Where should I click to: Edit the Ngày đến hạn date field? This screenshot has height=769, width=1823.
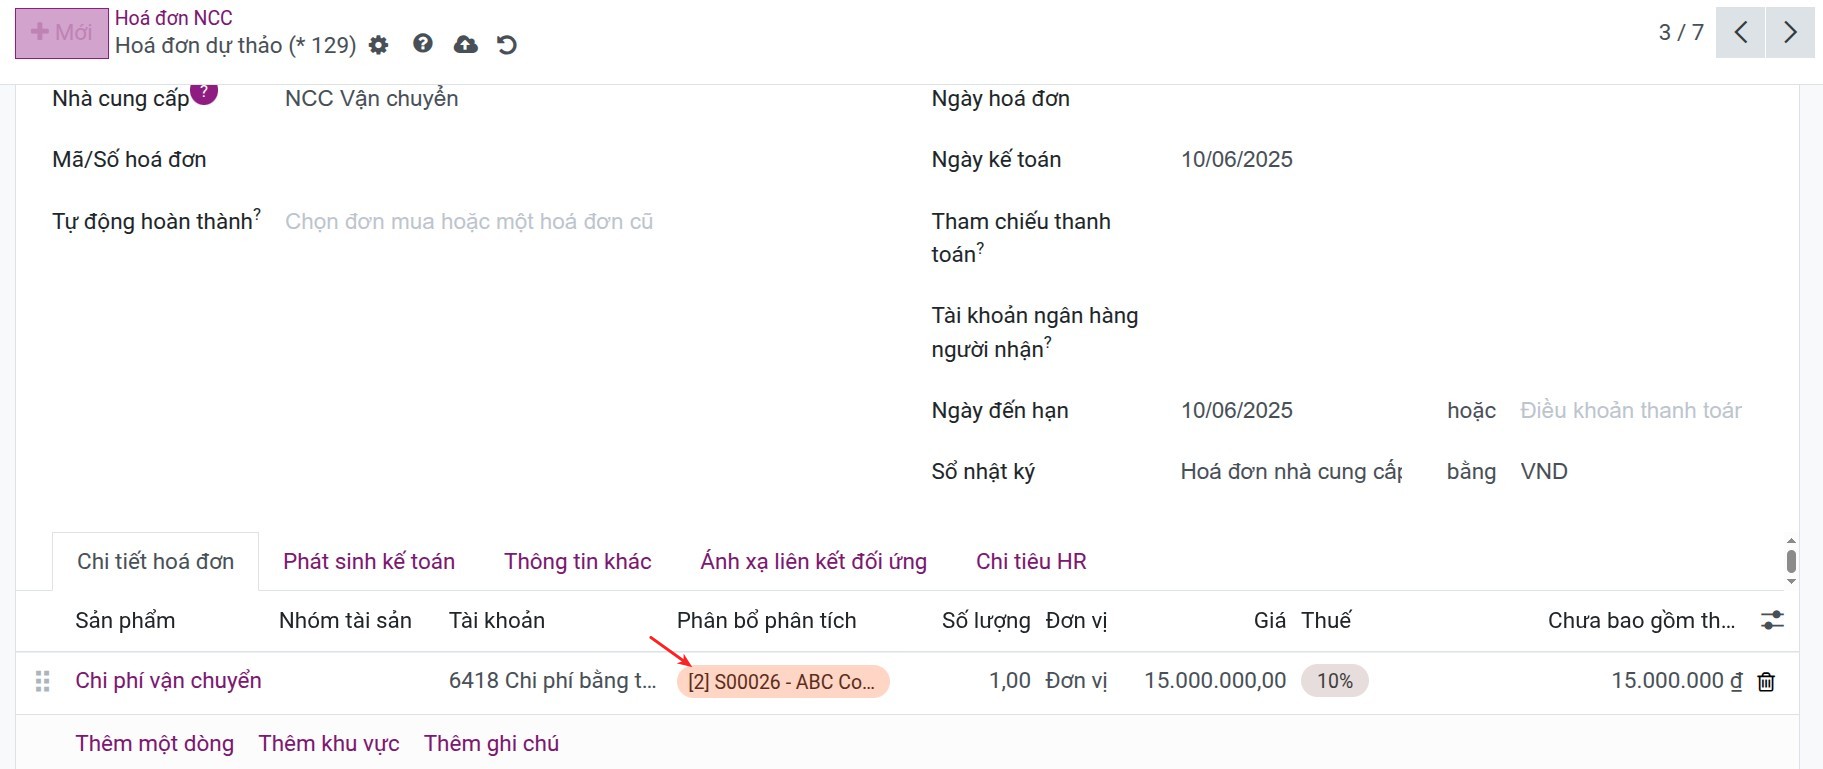coord(1237,411)
